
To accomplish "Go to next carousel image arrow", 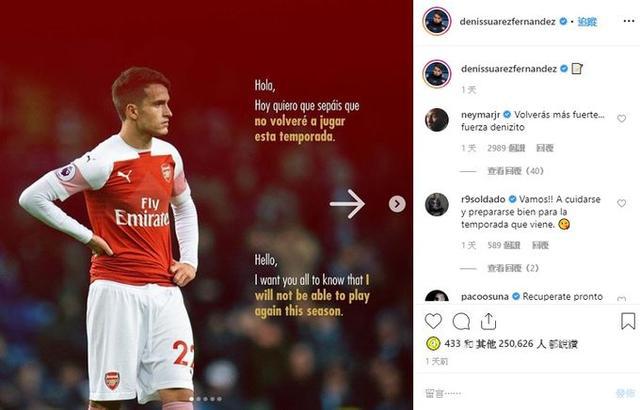I will (397, 204).
